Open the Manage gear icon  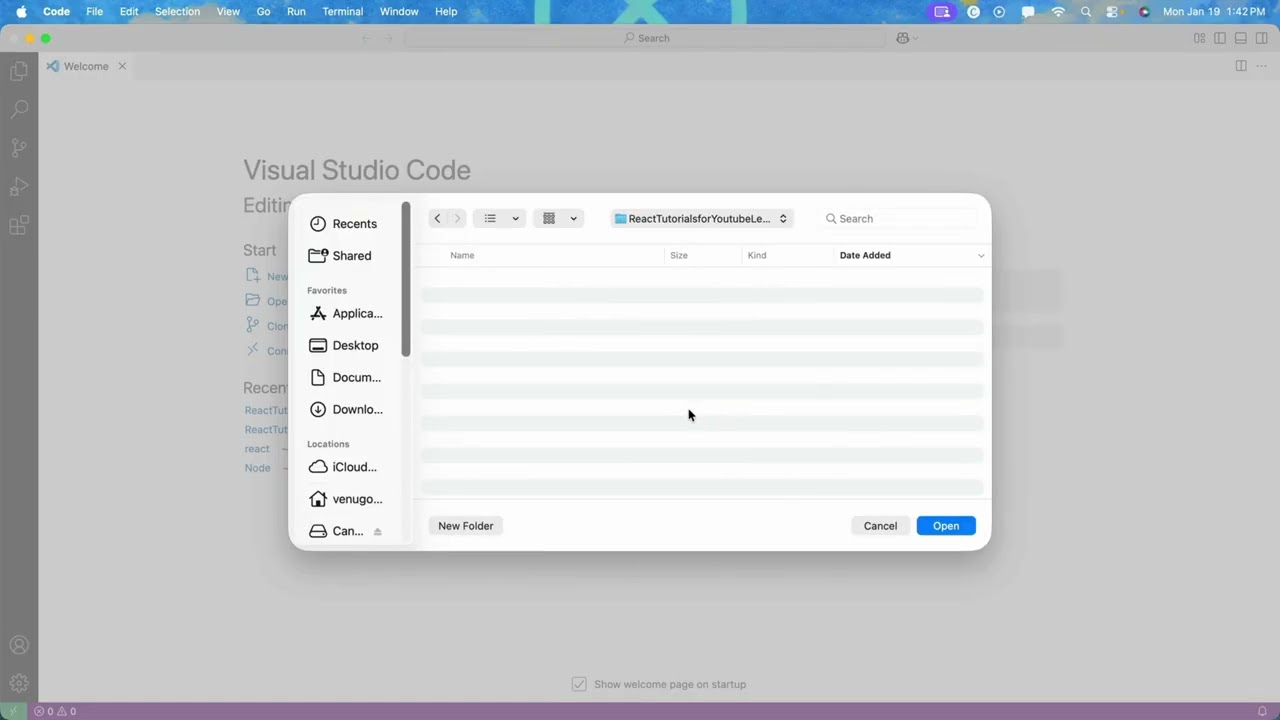pos(18,684)
